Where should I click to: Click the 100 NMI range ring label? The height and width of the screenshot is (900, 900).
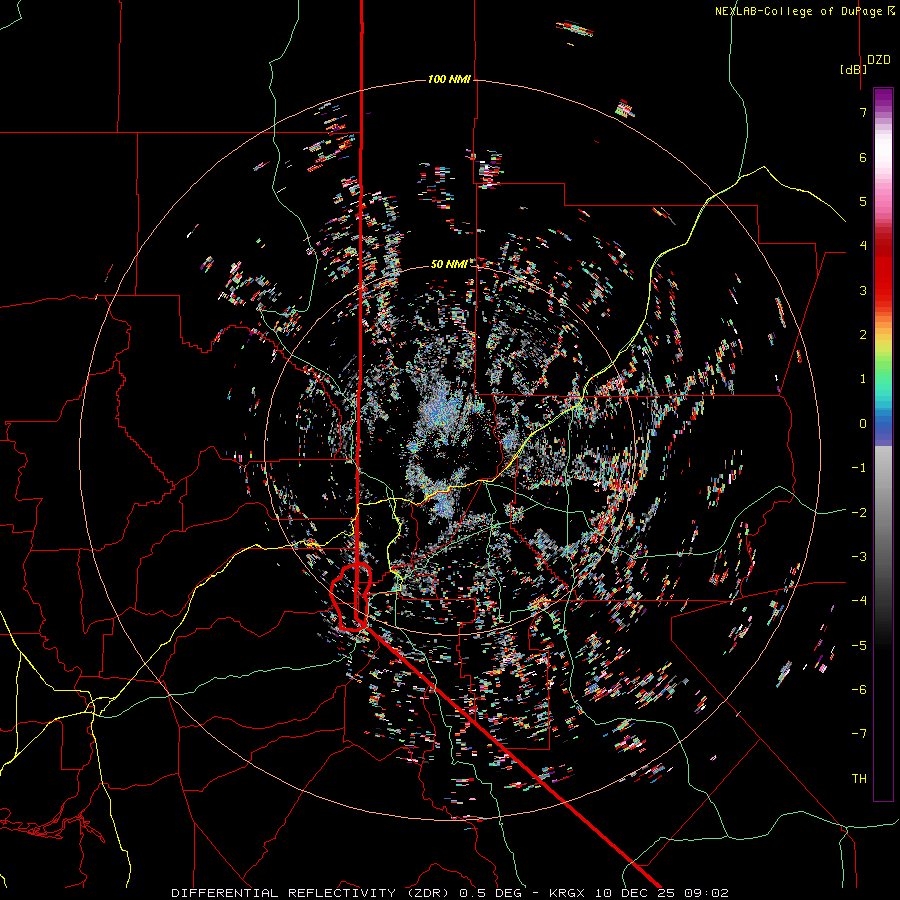tap(449, 79)
